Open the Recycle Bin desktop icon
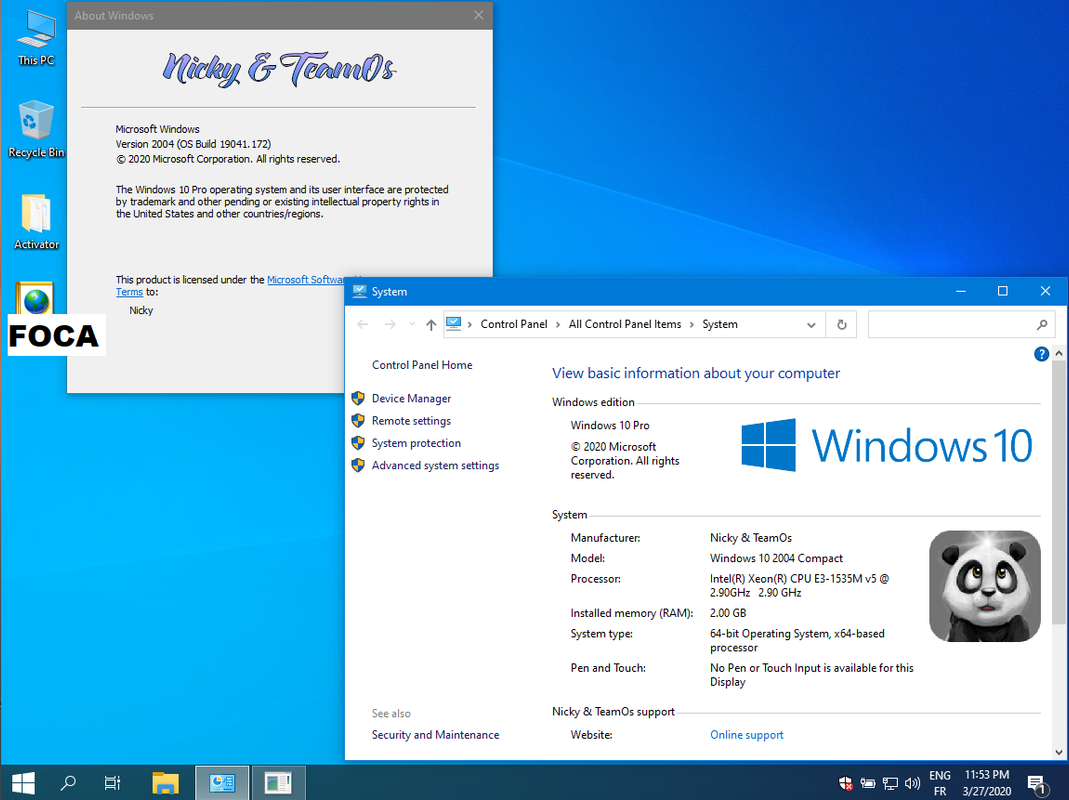This screenshot has height=800, width=1069. click(x=36, y=130)
